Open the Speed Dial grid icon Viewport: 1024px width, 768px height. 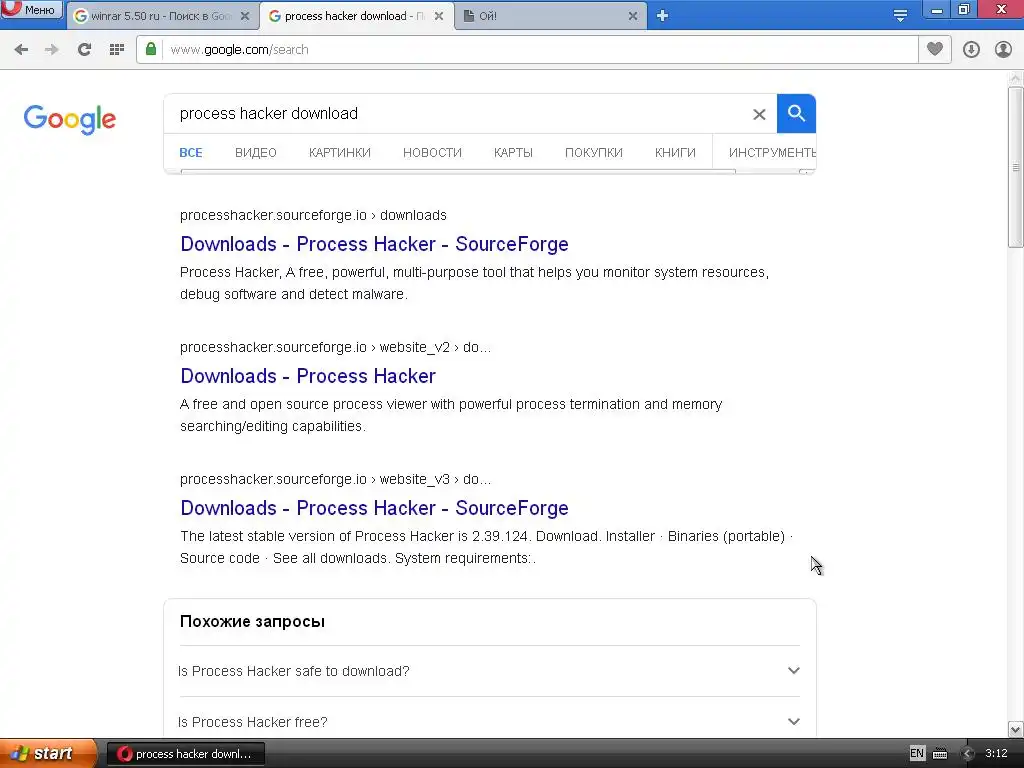[x=117, y=50]
